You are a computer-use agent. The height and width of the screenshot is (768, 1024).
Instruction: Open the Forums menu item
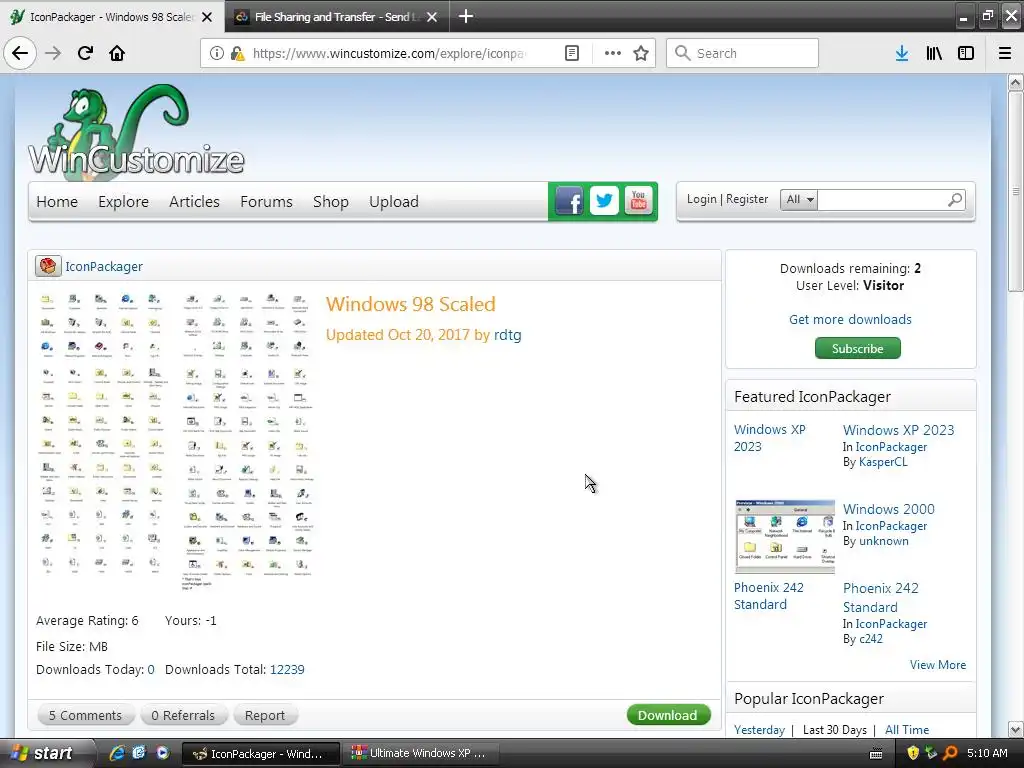(x=266, y=202)
